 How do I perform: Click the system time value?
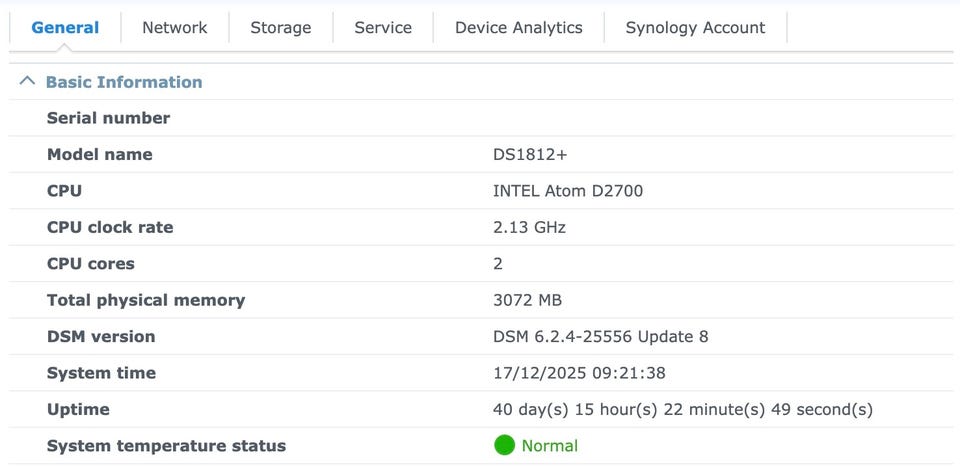(580, 373)
